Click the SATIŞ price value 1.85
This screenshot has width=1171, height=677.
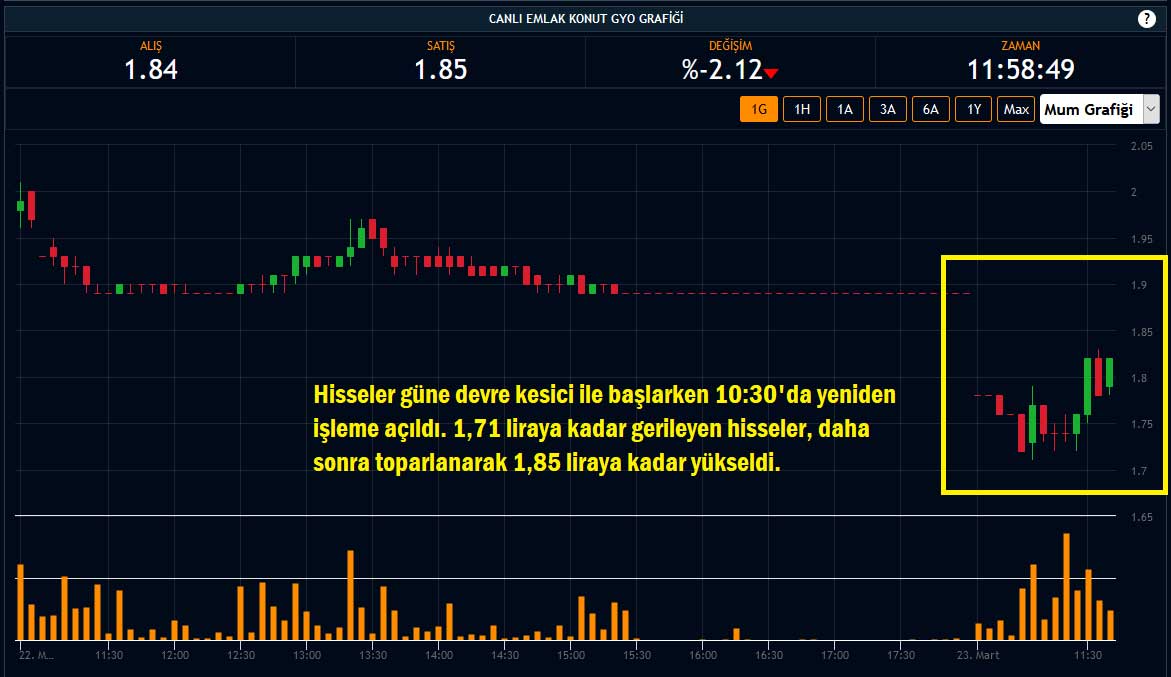coord(441,69)
